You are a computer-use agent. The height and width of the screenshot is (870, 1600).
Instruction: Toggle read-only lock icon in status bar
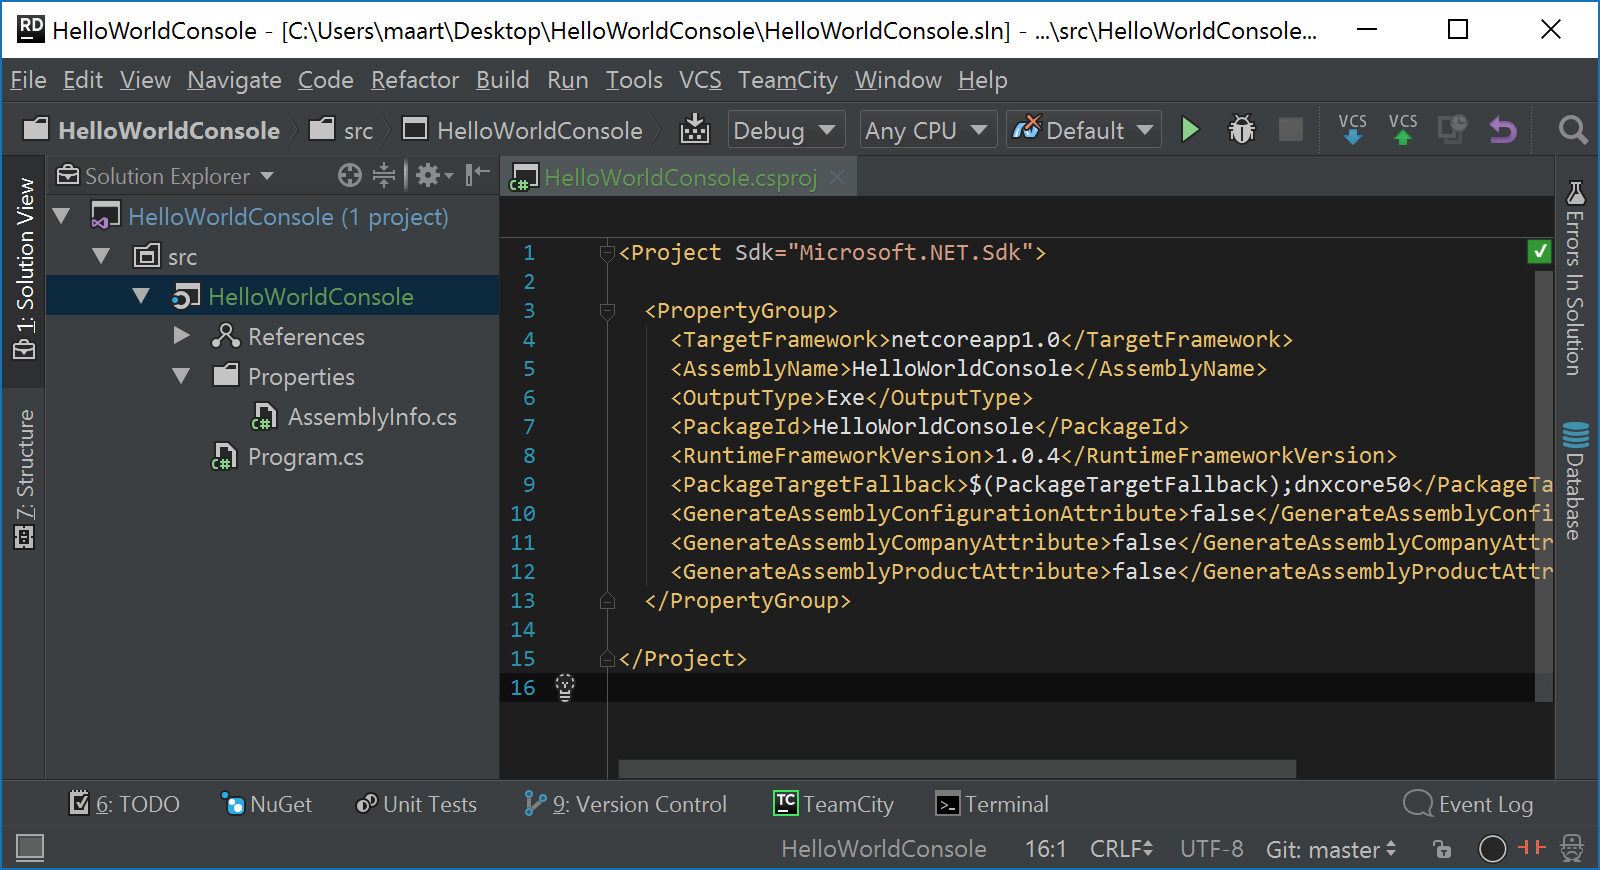1442,849
